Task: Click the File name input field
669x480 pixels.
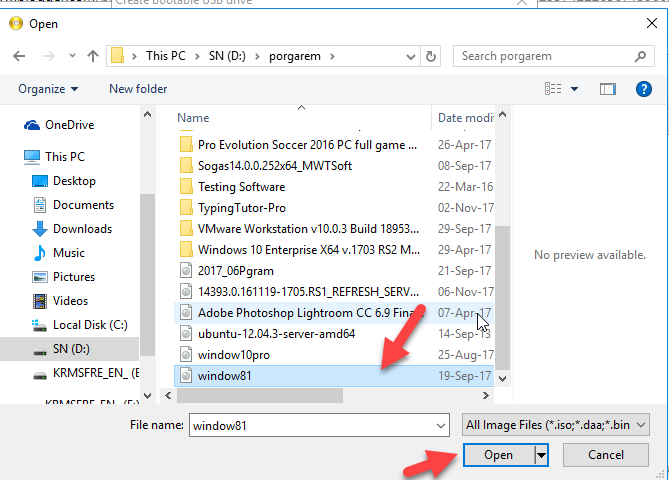Action: coord(313,425)
